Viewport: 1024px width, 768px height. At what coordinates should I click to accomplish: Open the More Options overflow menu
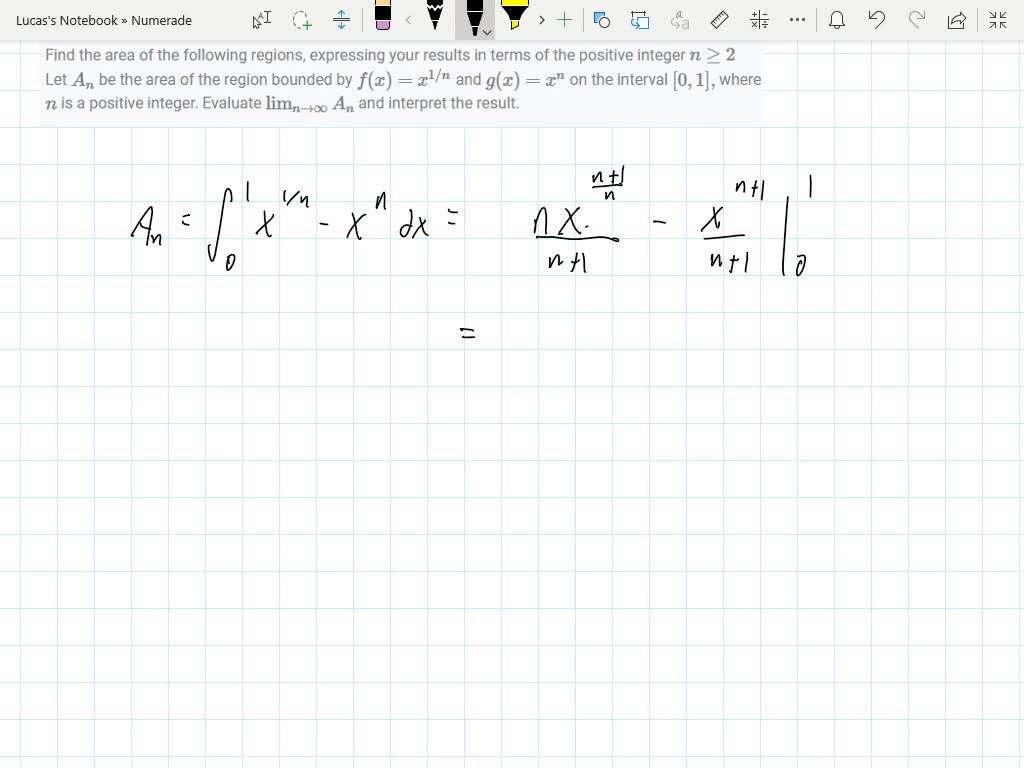[798, 19]
